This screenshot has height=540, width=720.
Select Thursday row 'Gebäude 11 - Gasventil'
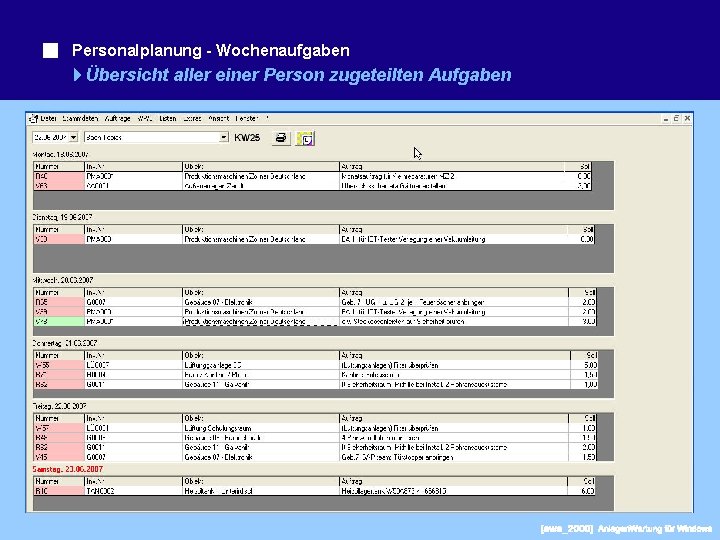[x=316, y=384]
